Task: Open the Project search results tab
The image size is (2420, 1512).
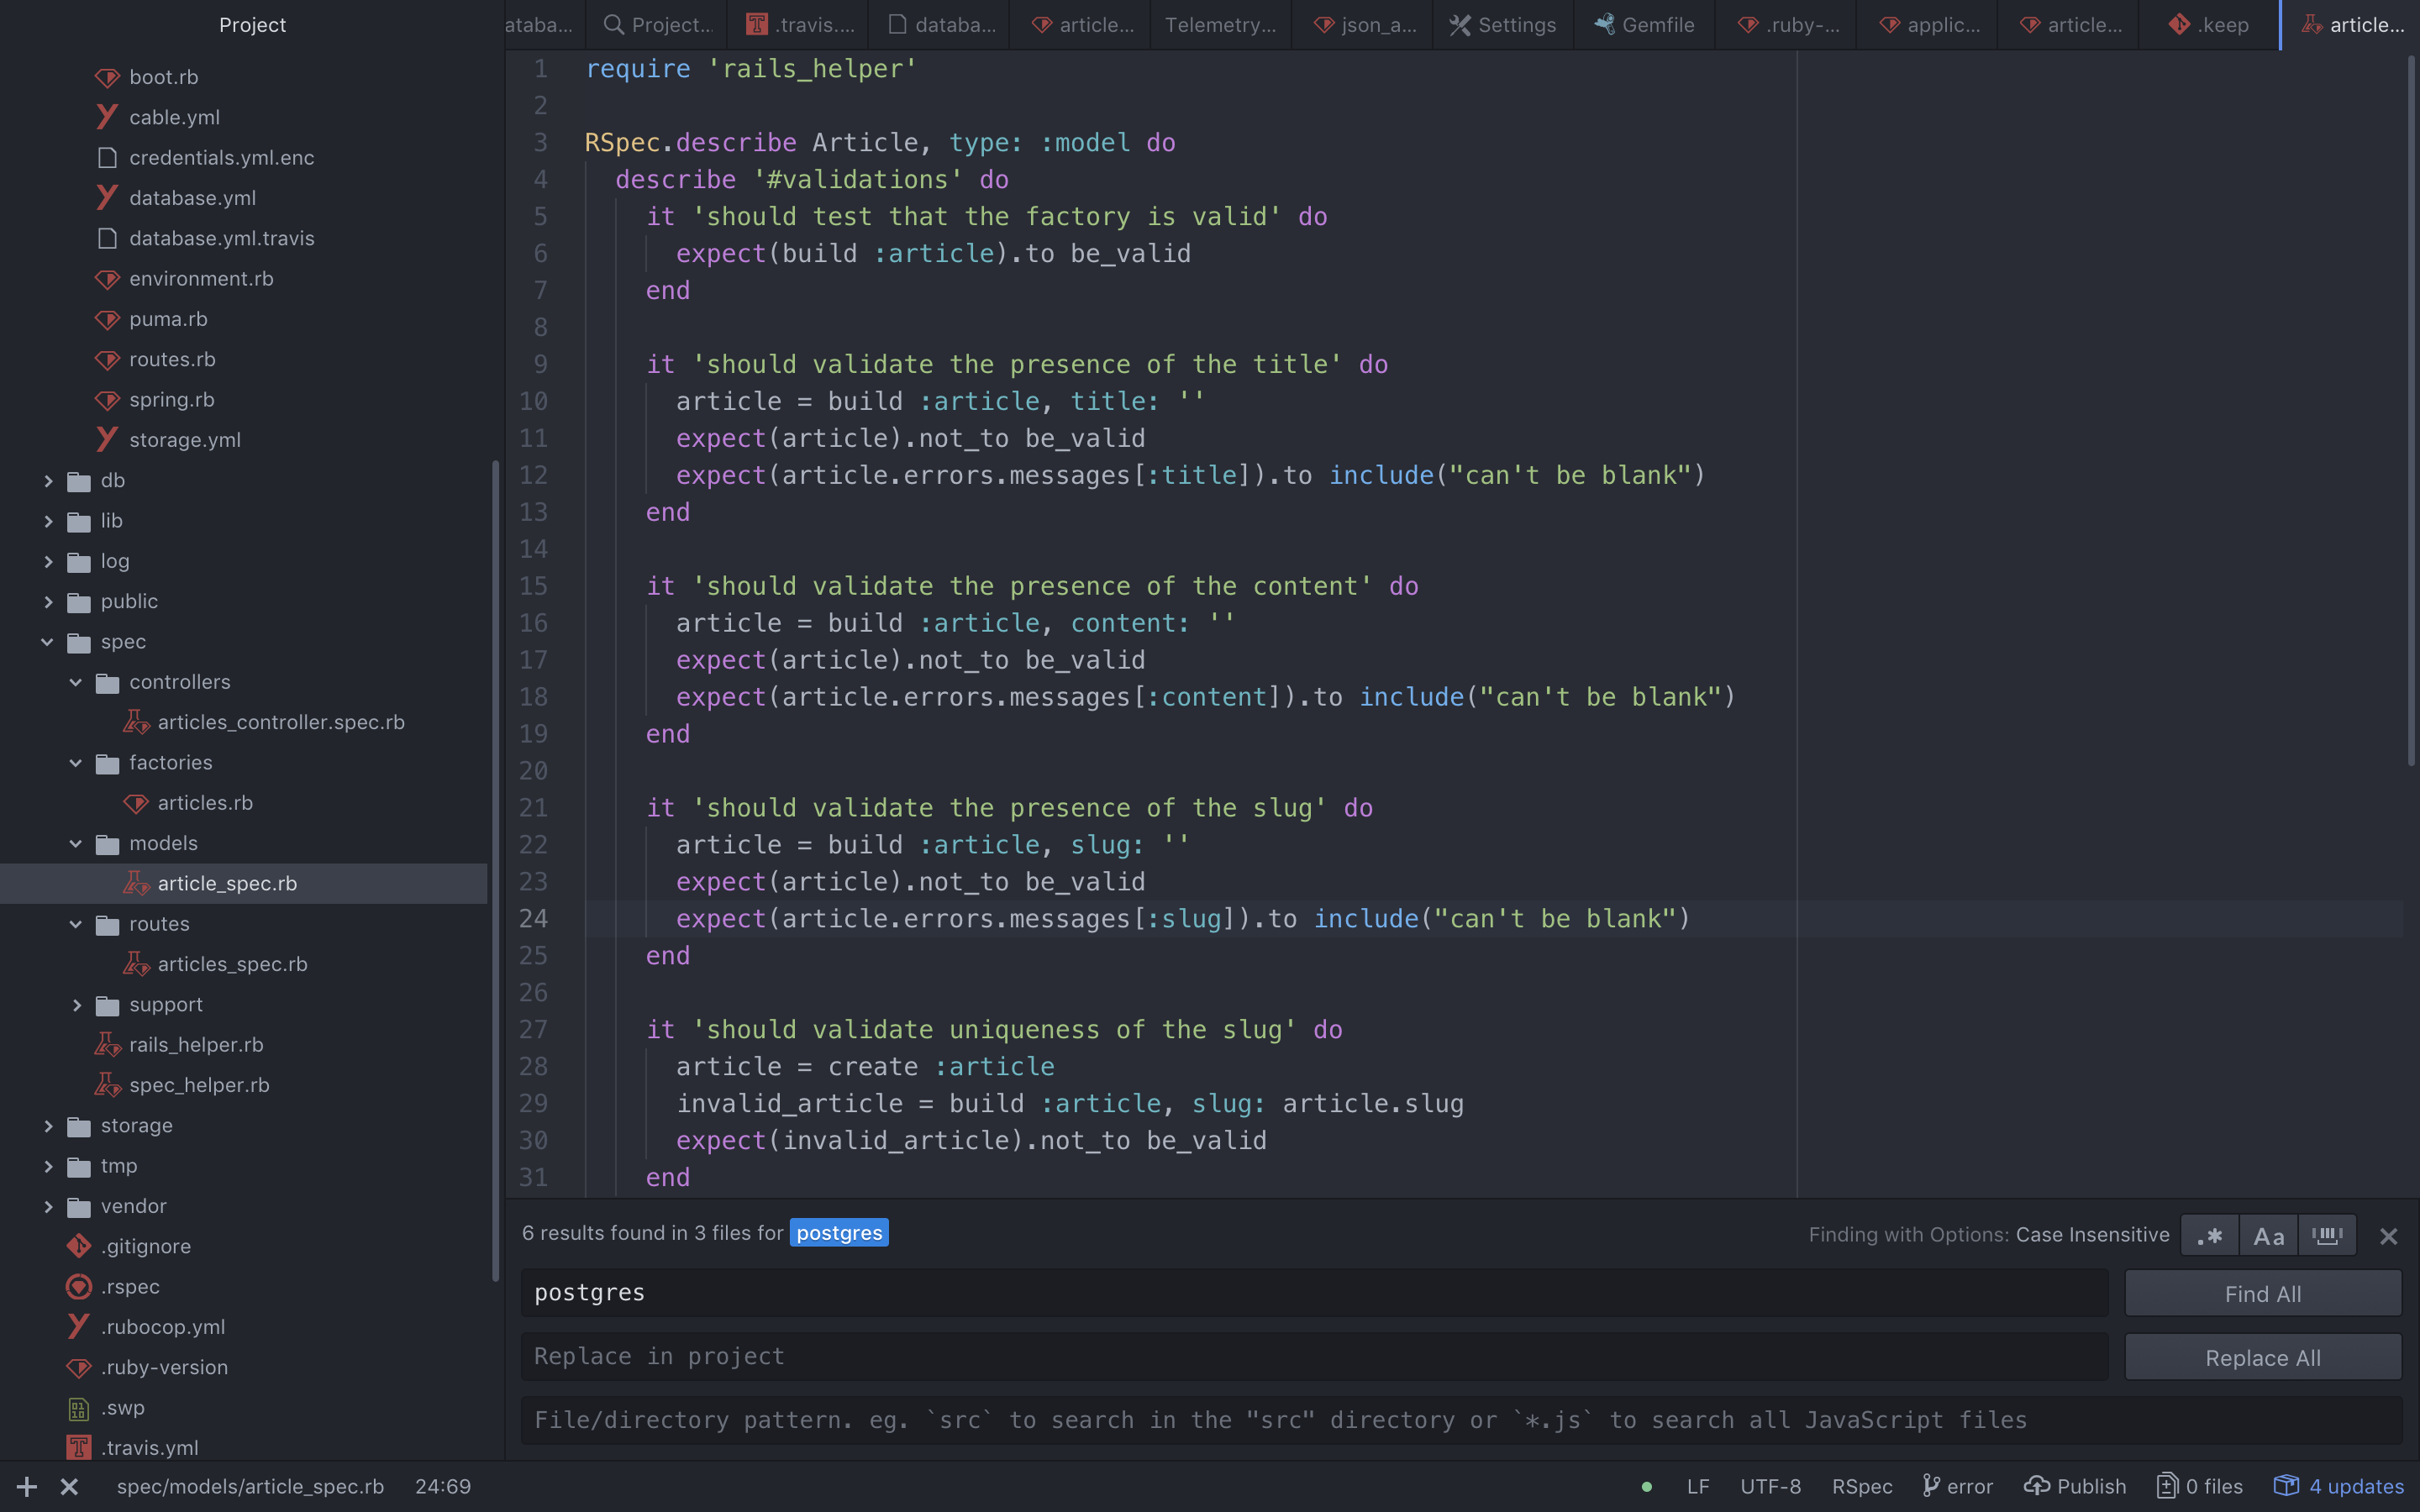Action: tap(657, 25)
